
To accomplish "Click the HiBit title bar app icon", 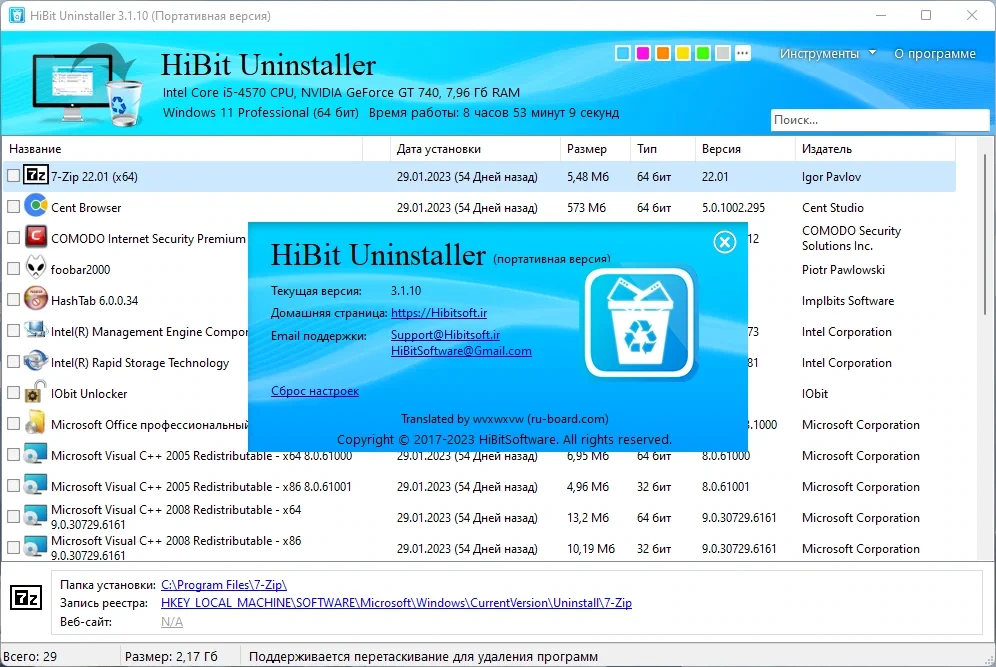I will point(17,15).
